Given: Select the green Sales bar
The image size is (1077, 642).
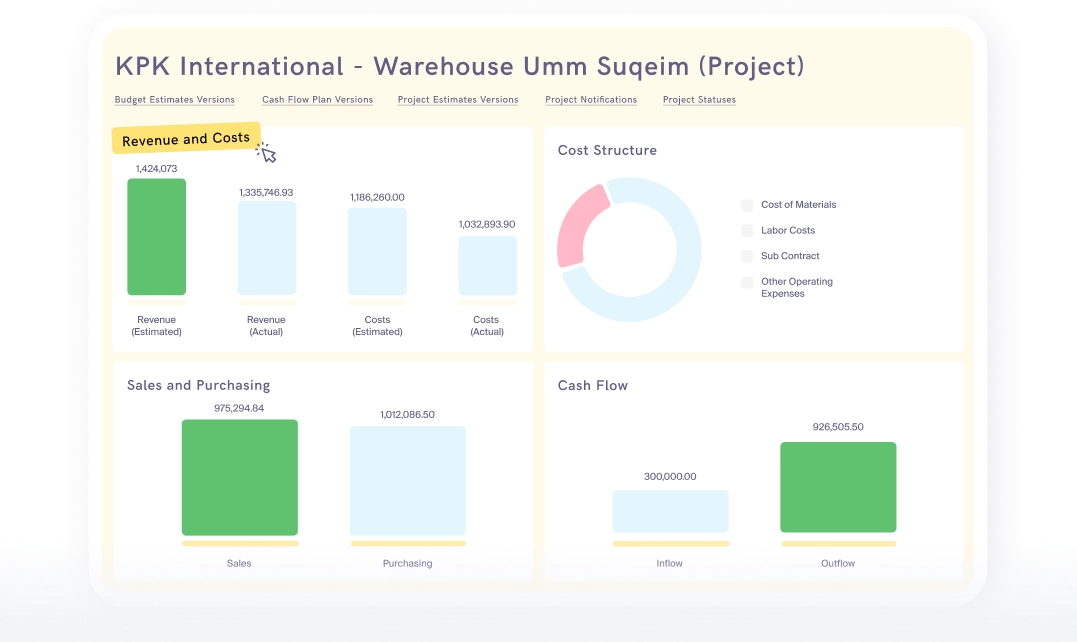Looking at the screenshot, I should (239, 477).
